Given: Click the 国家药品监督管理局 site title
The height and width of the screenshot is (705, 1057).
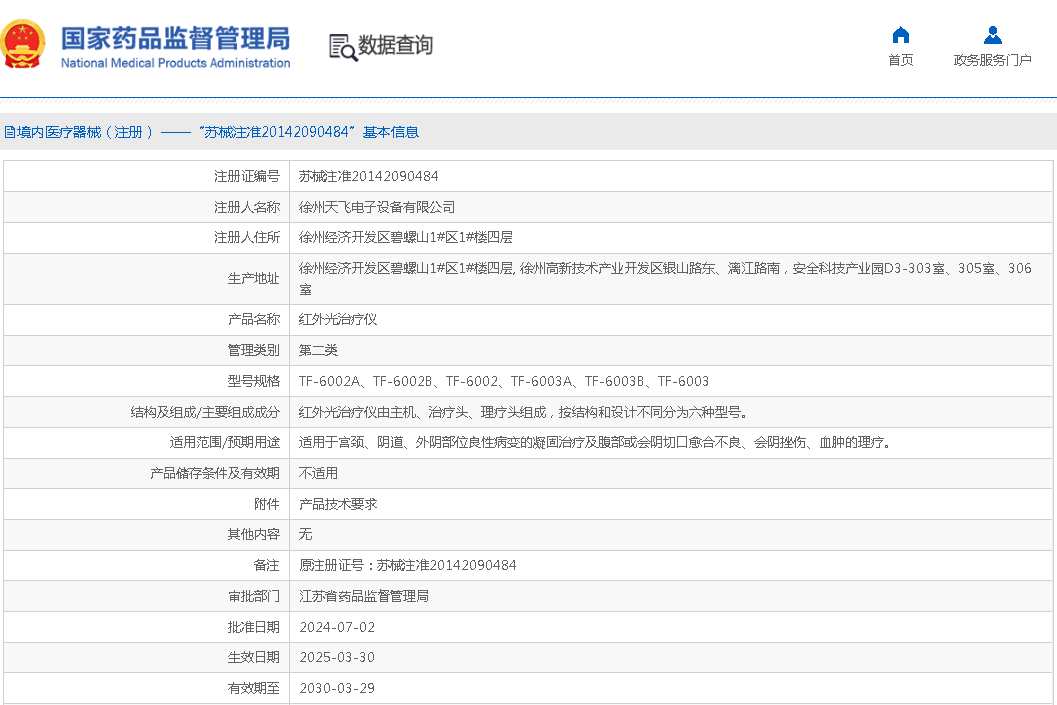Looking at the screenshot, I should coord(175,38).
